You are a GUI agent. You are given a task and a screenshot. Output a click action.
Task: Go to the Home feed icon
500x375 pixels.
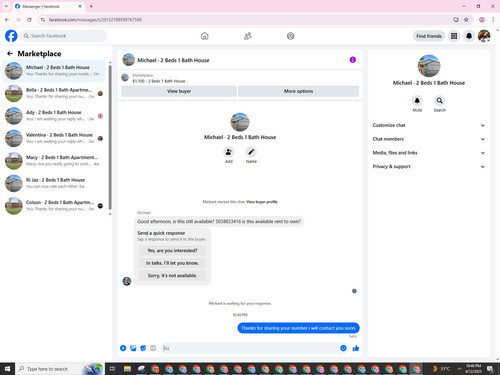pyautogui.click(x=204, y=36)
